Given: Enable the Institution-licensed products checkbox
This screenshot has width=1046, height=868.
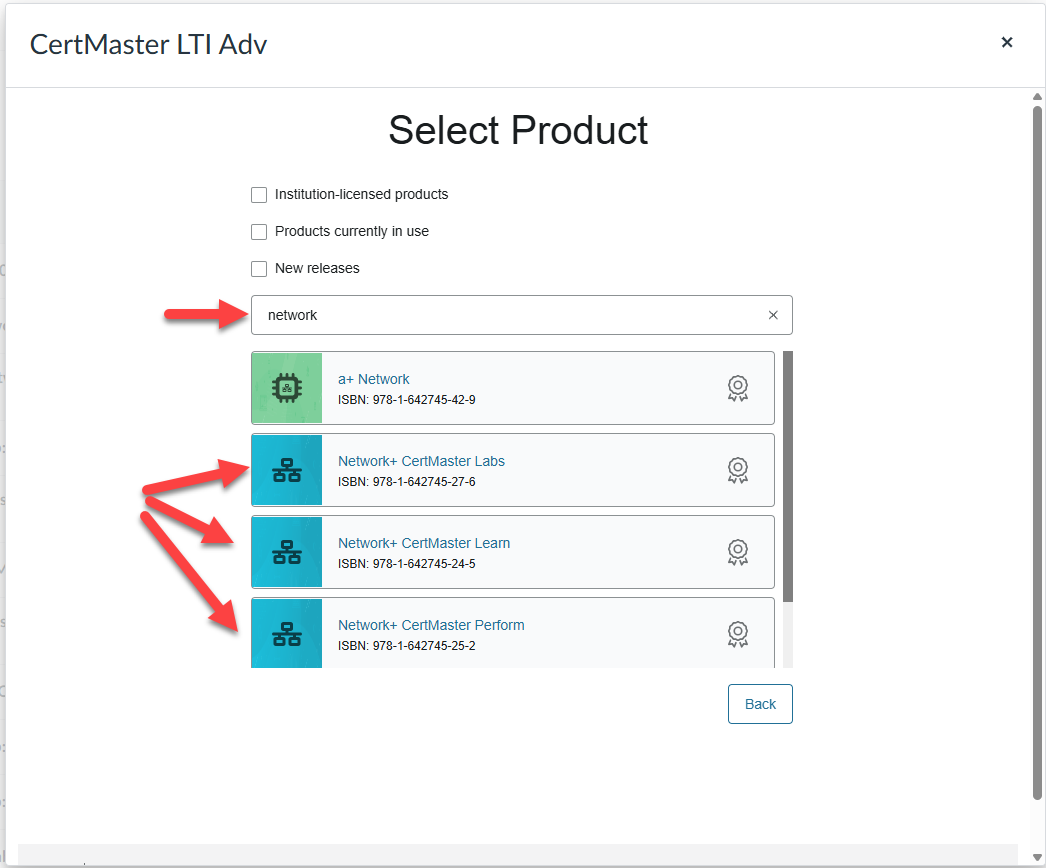Looking at the screenshot, I should click(259, 195).
